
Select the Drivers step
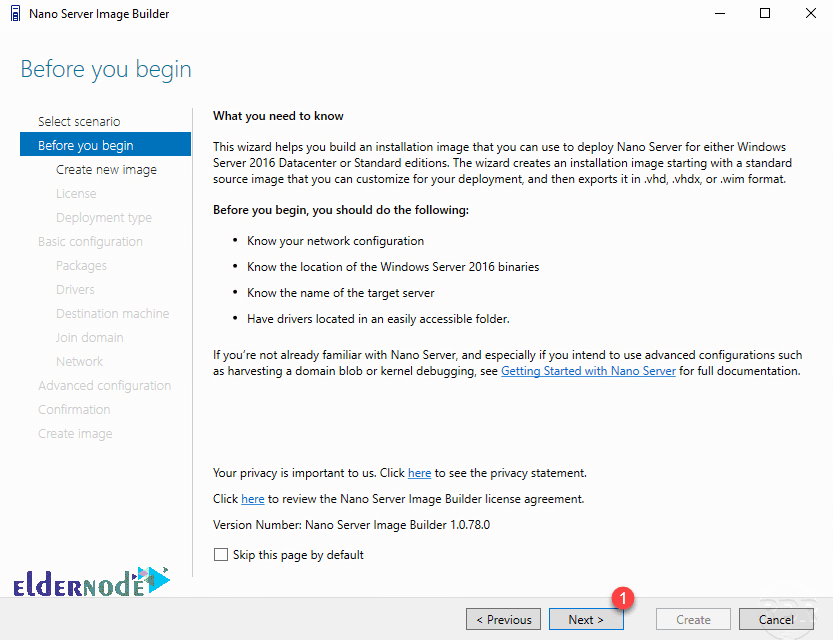pyautogui.click(x=75, y=289)
